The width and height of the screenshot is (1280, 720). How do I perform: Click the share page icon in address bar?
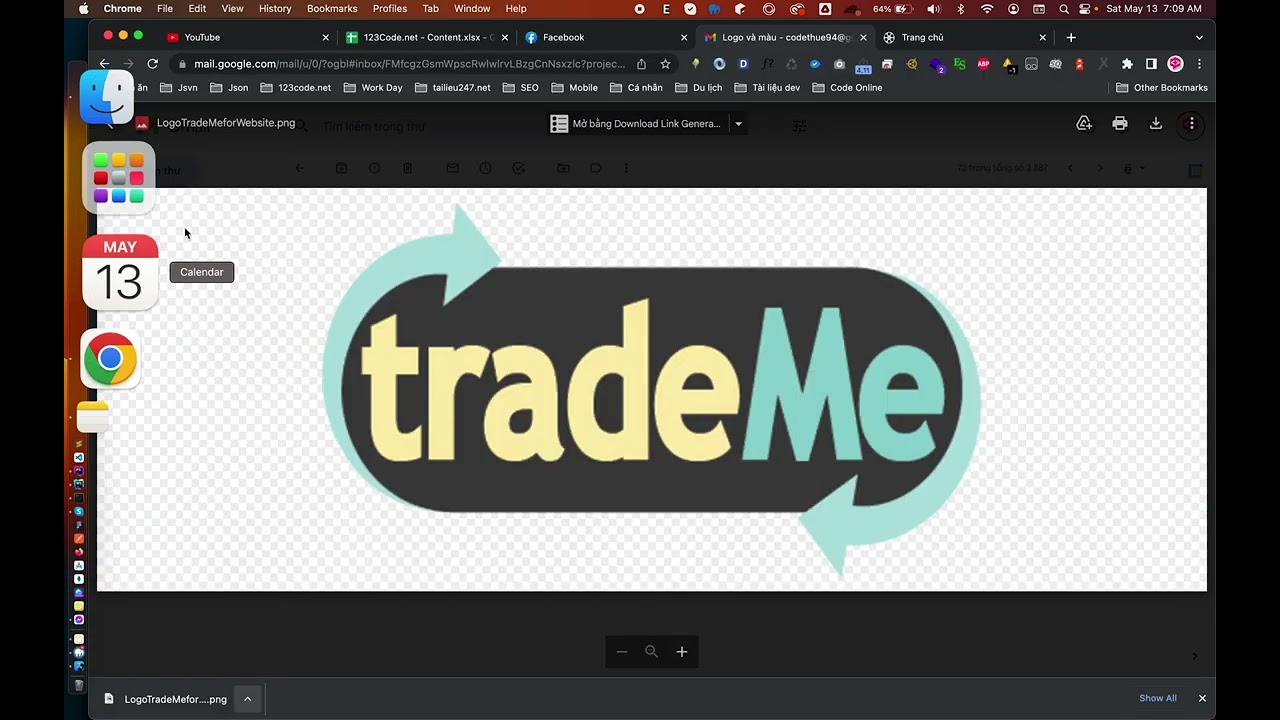click(641, 63)
